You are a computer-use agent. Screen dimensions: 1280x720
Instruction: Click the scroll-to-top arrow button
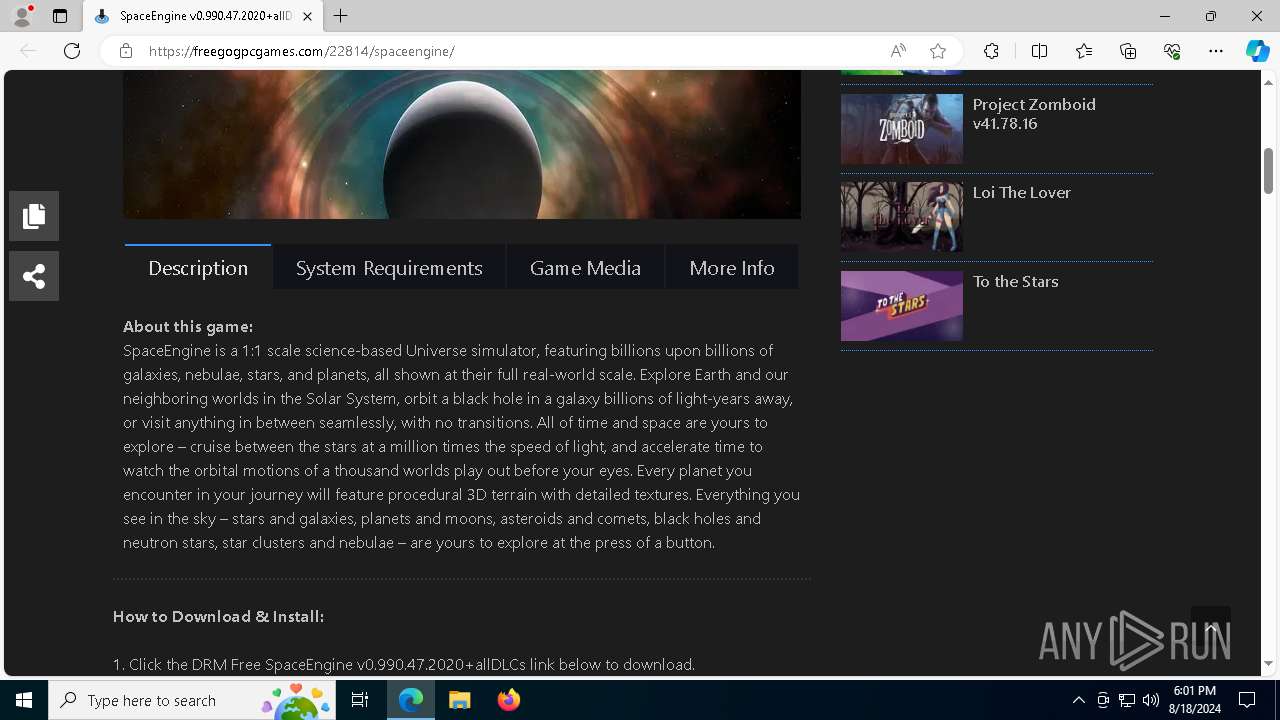1211,628
